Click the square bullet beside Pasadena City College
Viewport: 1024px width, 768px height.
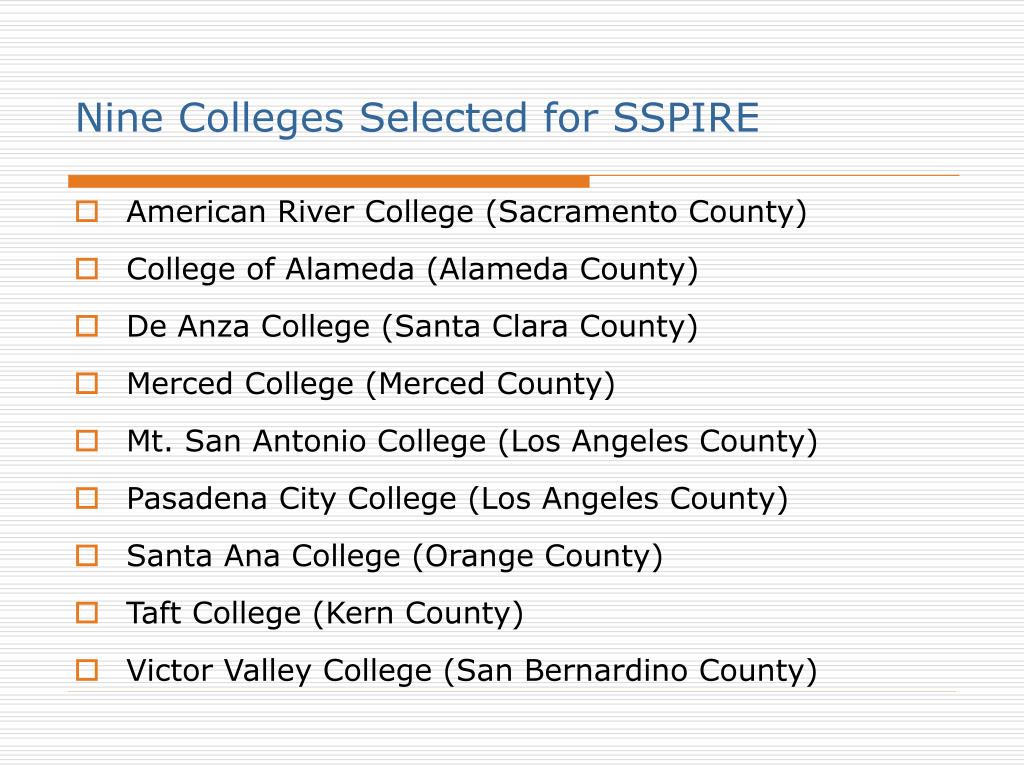pyautogui.click(x=87, y=498)
